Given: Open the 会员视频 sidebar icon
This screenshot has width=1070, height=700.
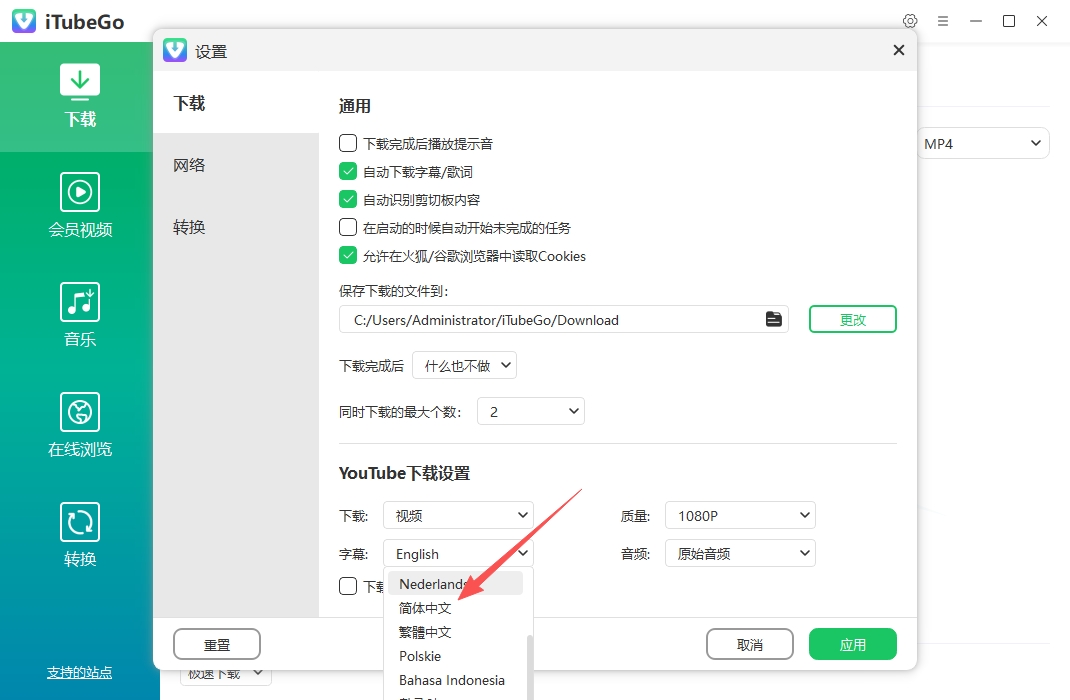Looking at the screenshot, I should click(80, 192).
